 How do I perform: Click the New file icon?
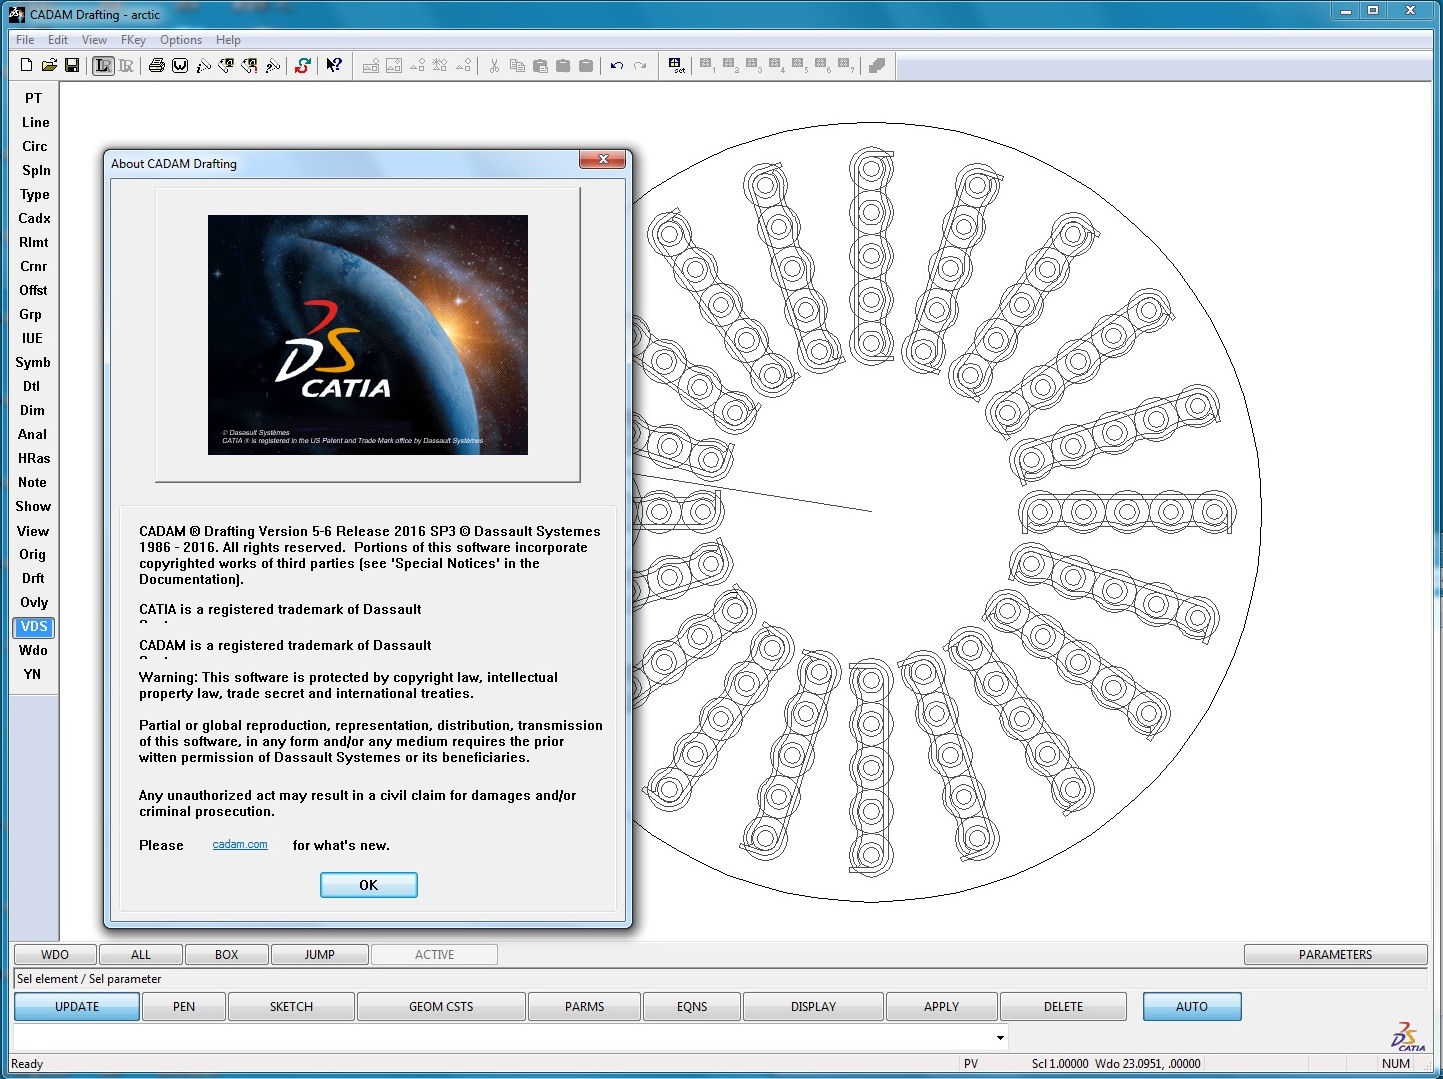pos(27,65)
